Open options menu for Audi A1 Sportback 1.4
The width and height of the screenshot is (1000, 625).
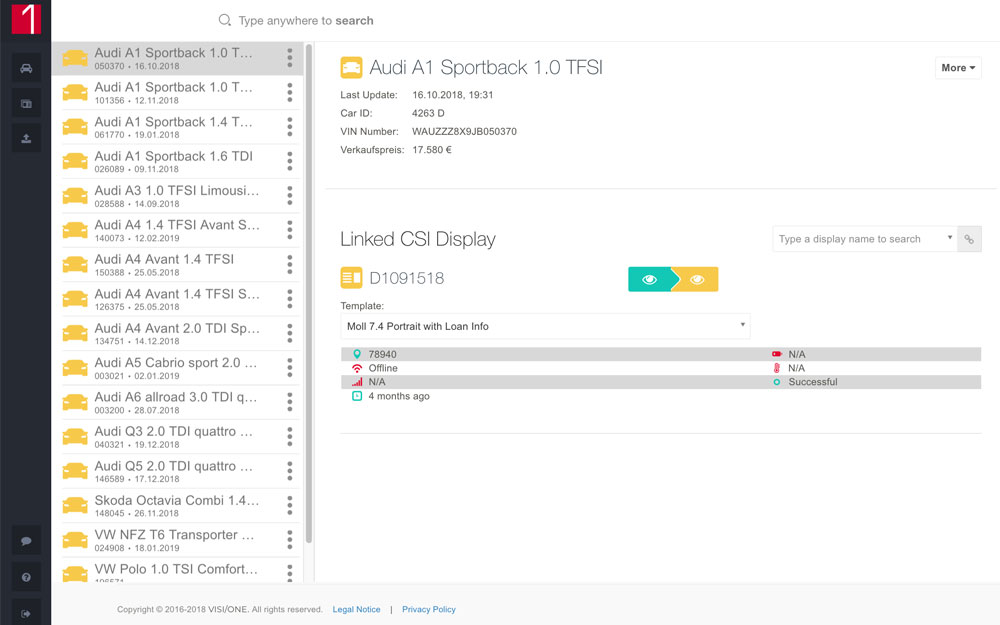coord(290,127)
